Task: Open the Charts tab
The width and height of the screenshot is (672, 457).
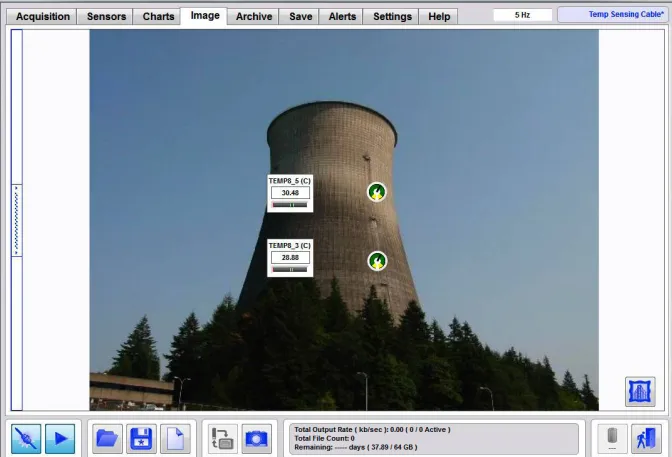Action: click(158, 17)
